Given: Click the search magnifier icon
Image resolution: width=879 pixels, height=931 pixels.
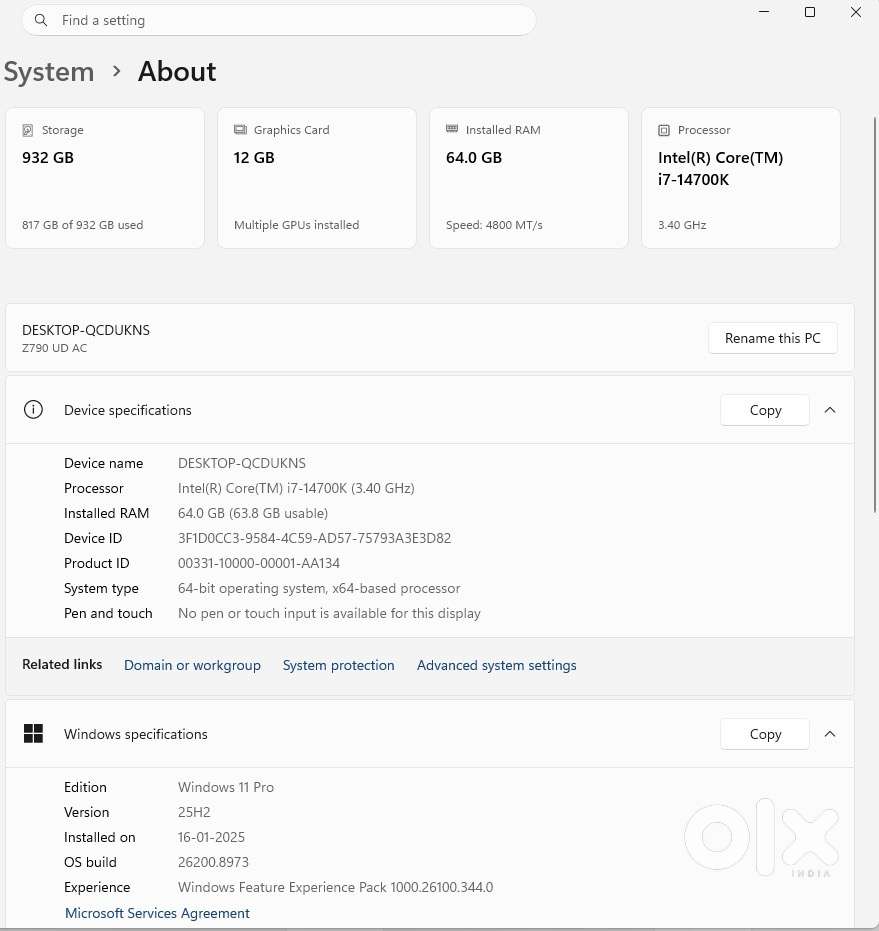Looking at the screenshot, I should point(40,20).
